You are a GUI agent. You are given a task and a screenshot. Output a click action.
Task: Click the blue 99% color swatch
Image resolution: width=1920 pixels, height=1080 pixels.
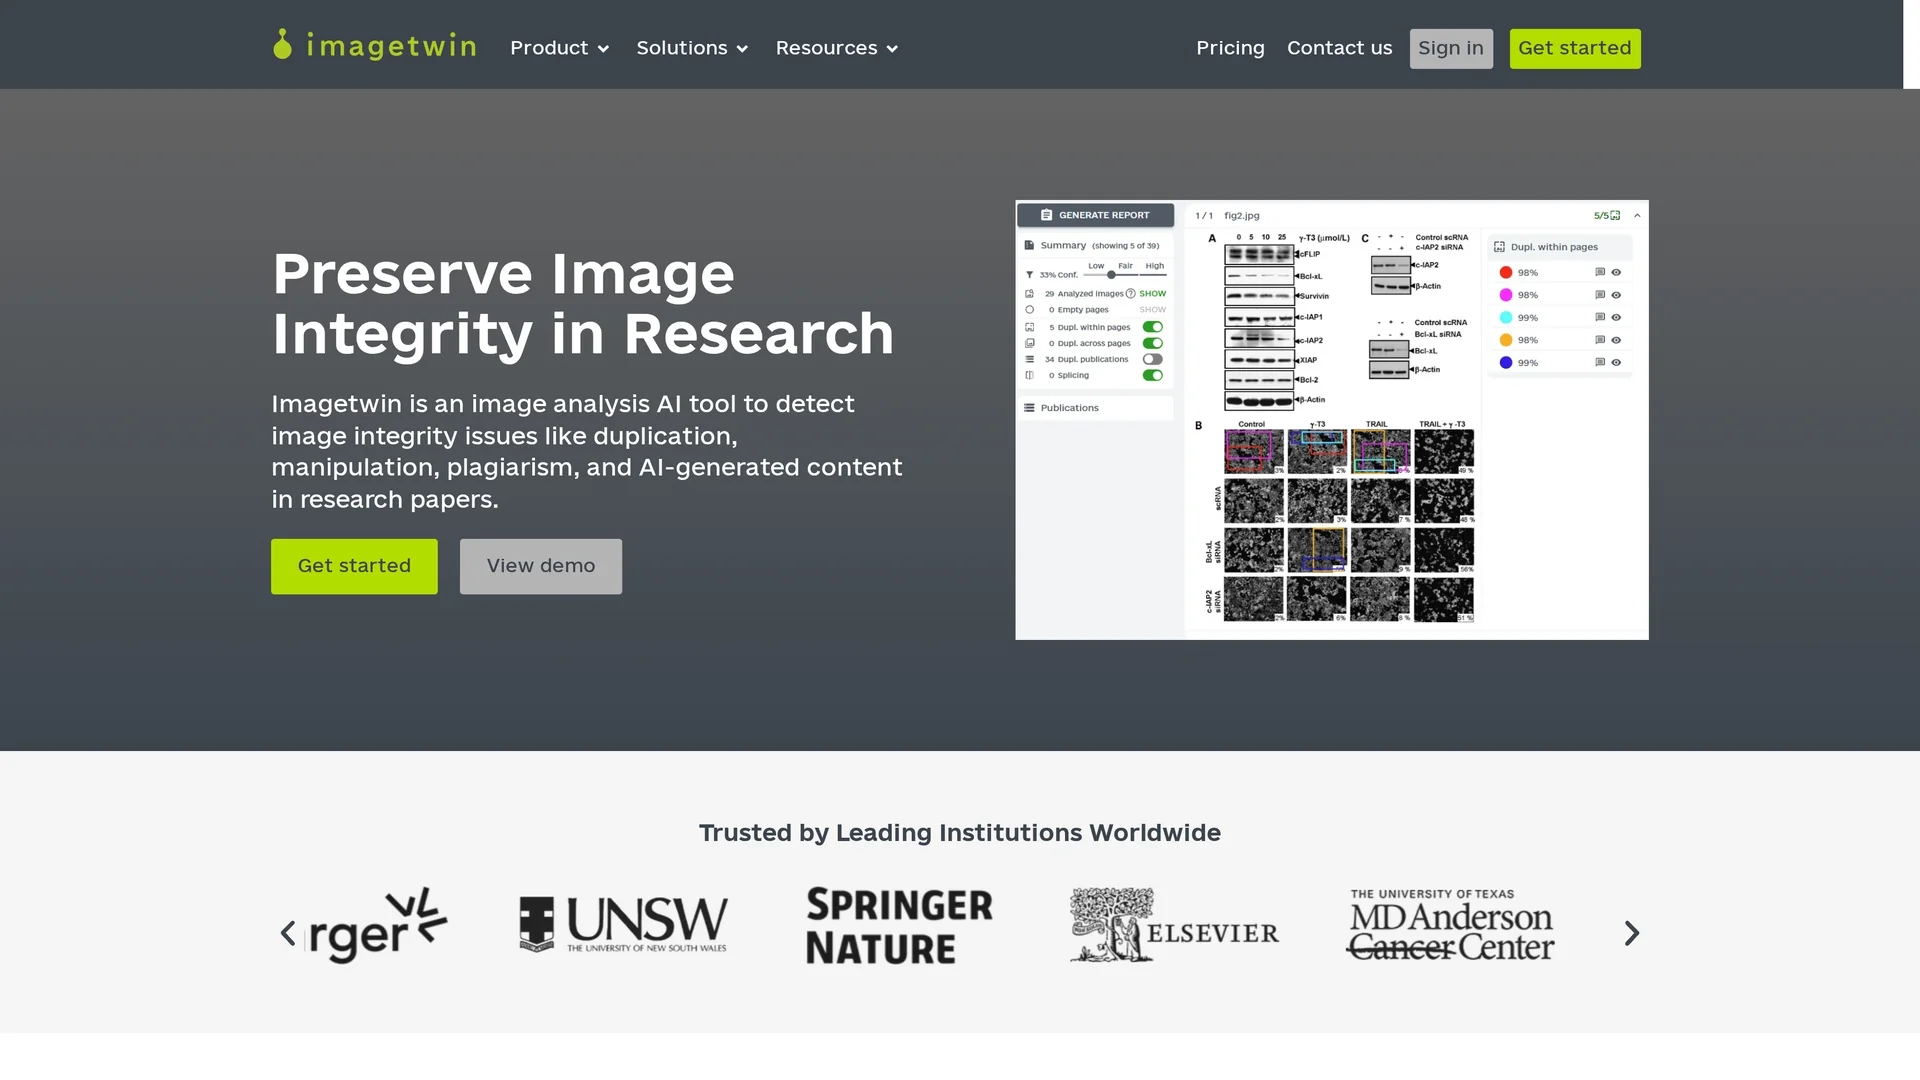(x=1506, y=363)
